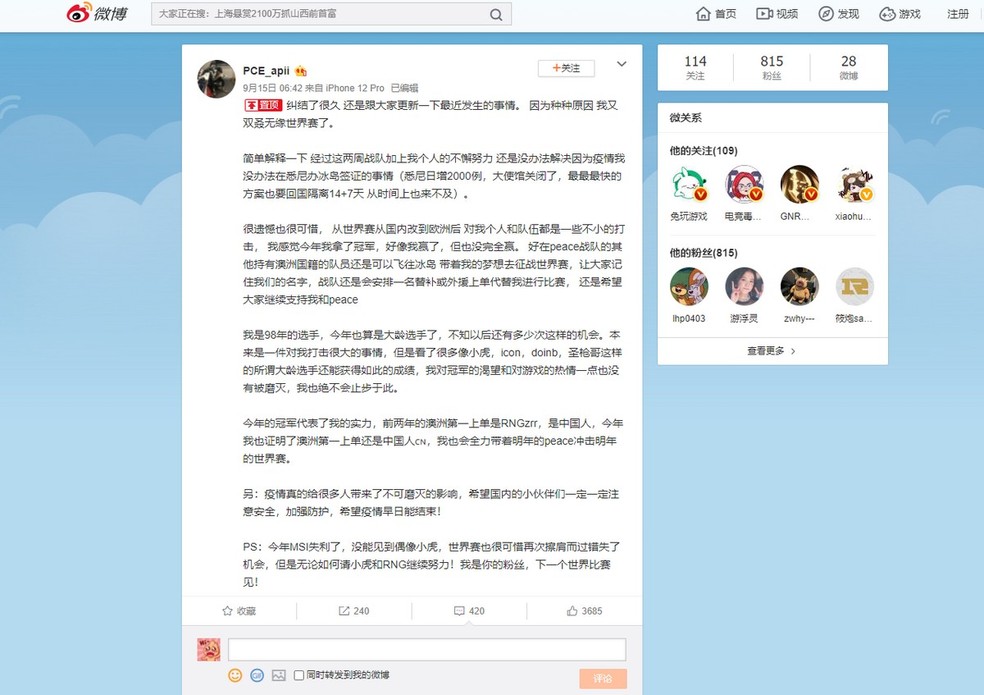The height and width of the screenshot is (695, 984).
Task: Click the 注册 sign-up link
Action: point(957,14)
